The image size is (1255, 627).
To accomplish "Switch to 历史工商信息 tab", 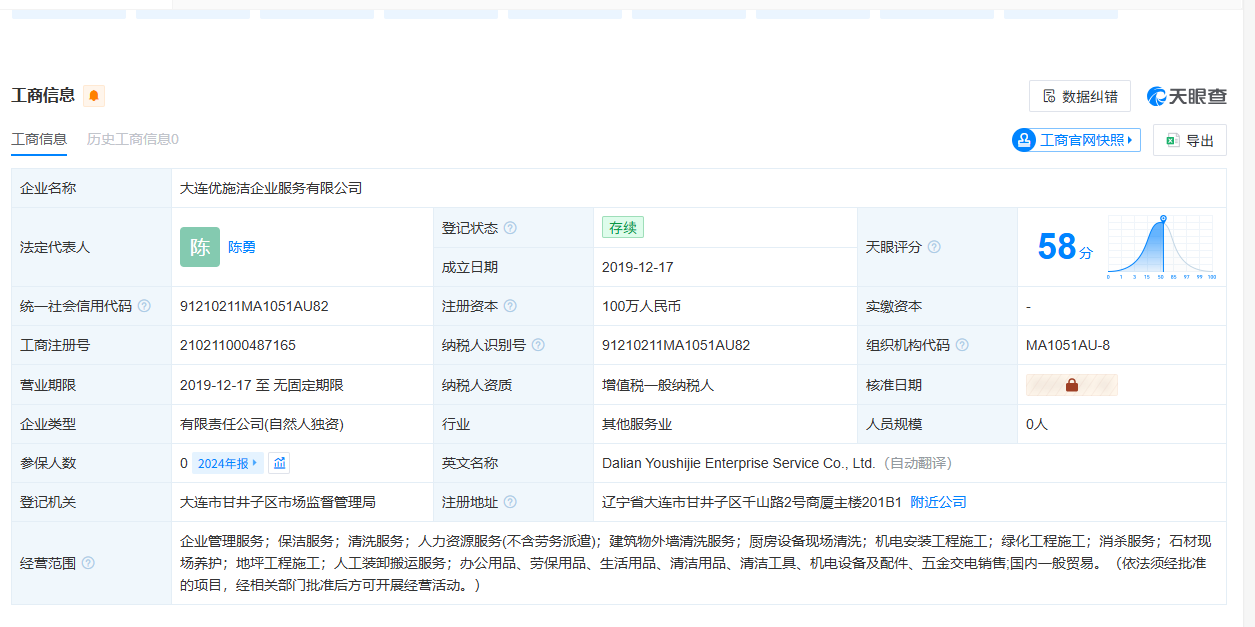I will point(132,139).
